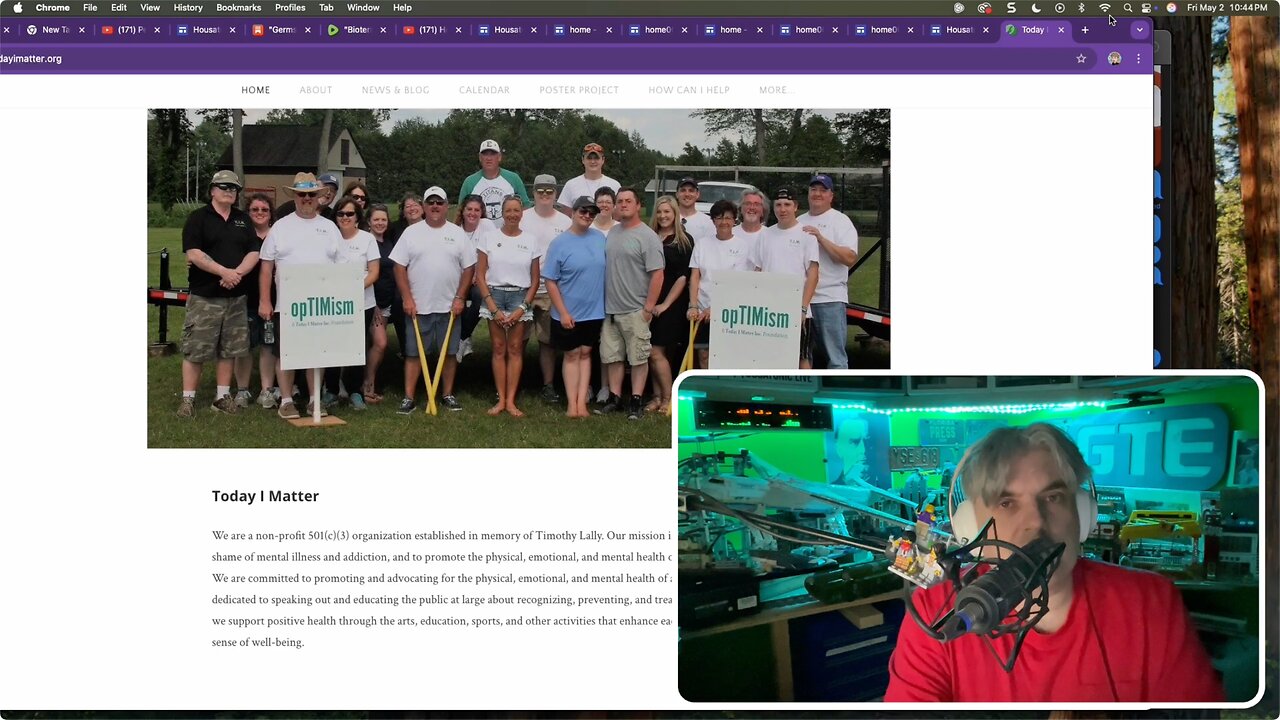Viewport: 1280px width, 720px height.
Task: Click the date and time Fri May 2
Action: (x=1229, y=7)
